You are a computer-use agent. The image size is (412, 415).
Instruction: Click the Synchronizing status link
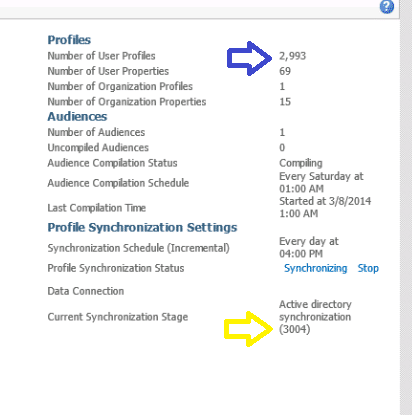pos(315,268)
